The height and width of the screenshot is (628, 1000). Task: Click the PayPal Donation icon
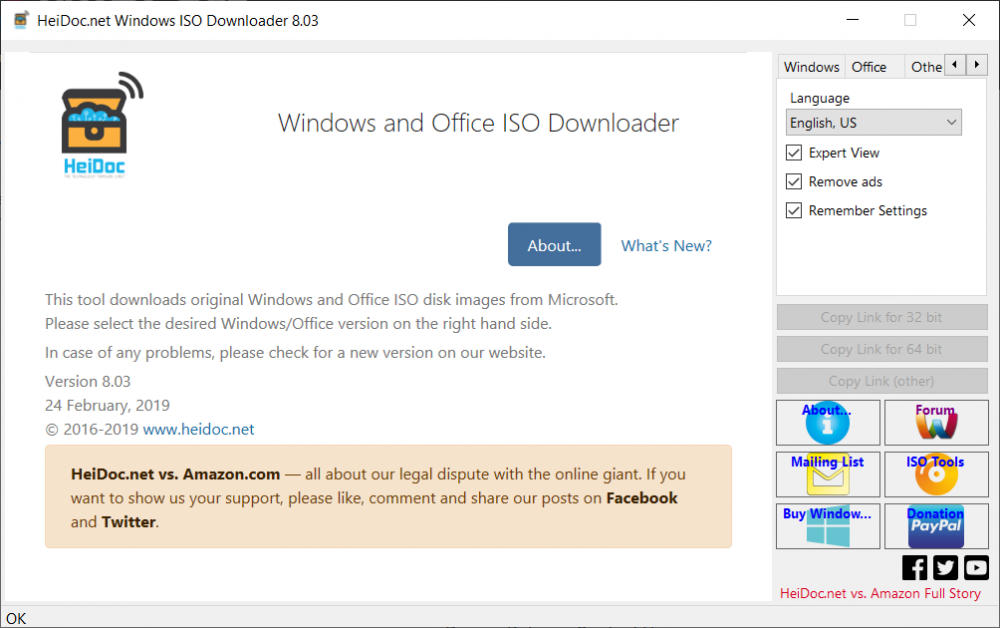pyautogui.click(x=935, y=527)
